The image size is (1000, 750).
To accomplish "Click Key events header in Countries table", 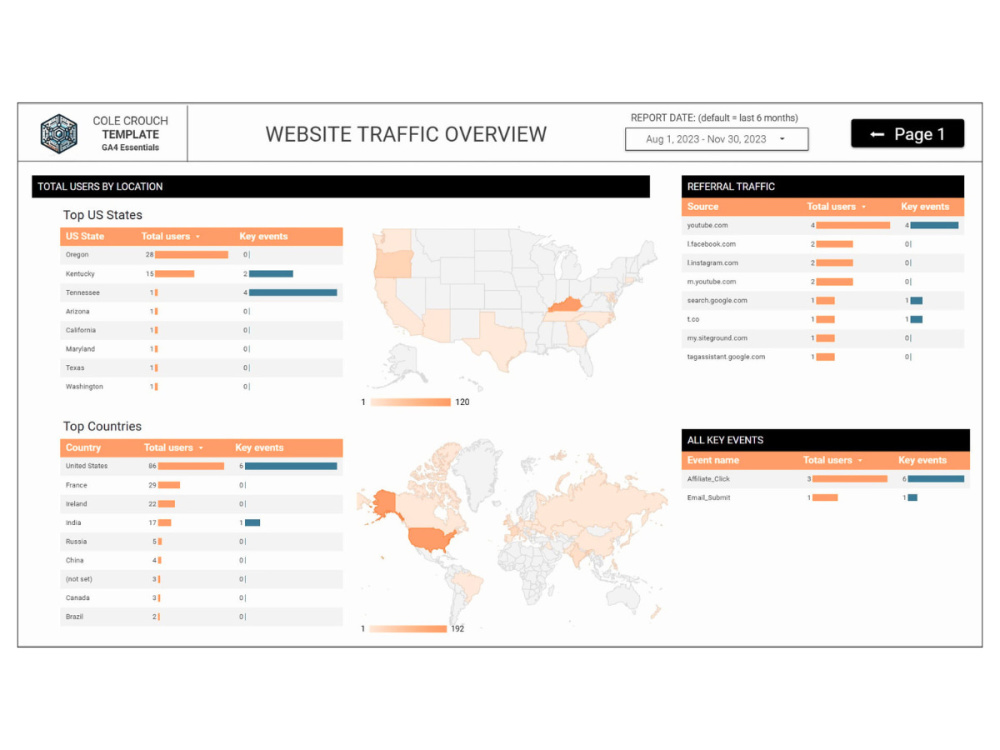I will [259, 448].
